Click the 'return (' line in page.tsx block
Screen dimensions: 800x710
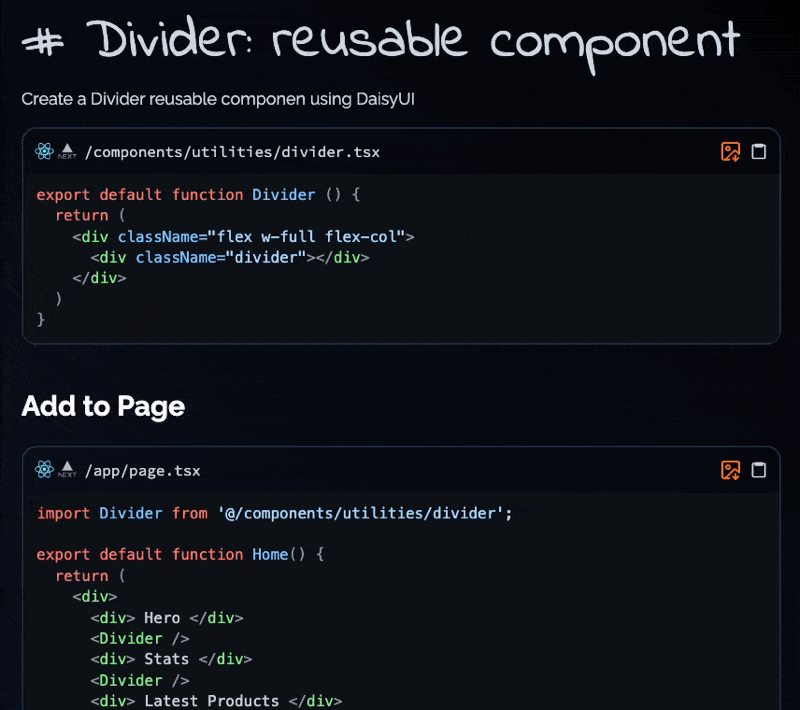point(90,576)
